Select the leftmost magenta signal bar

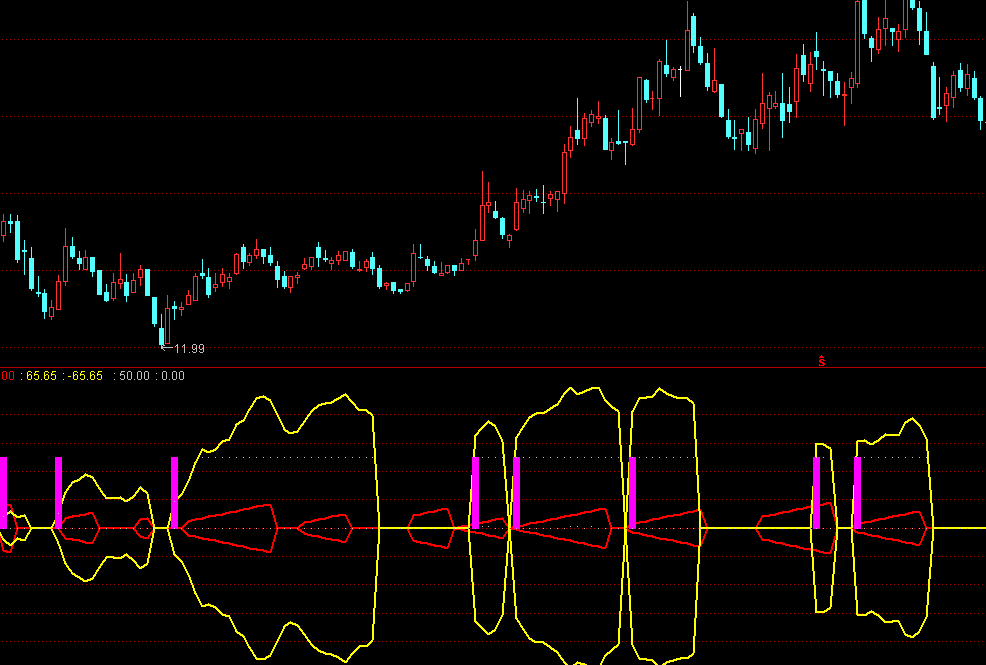(3, 490)
